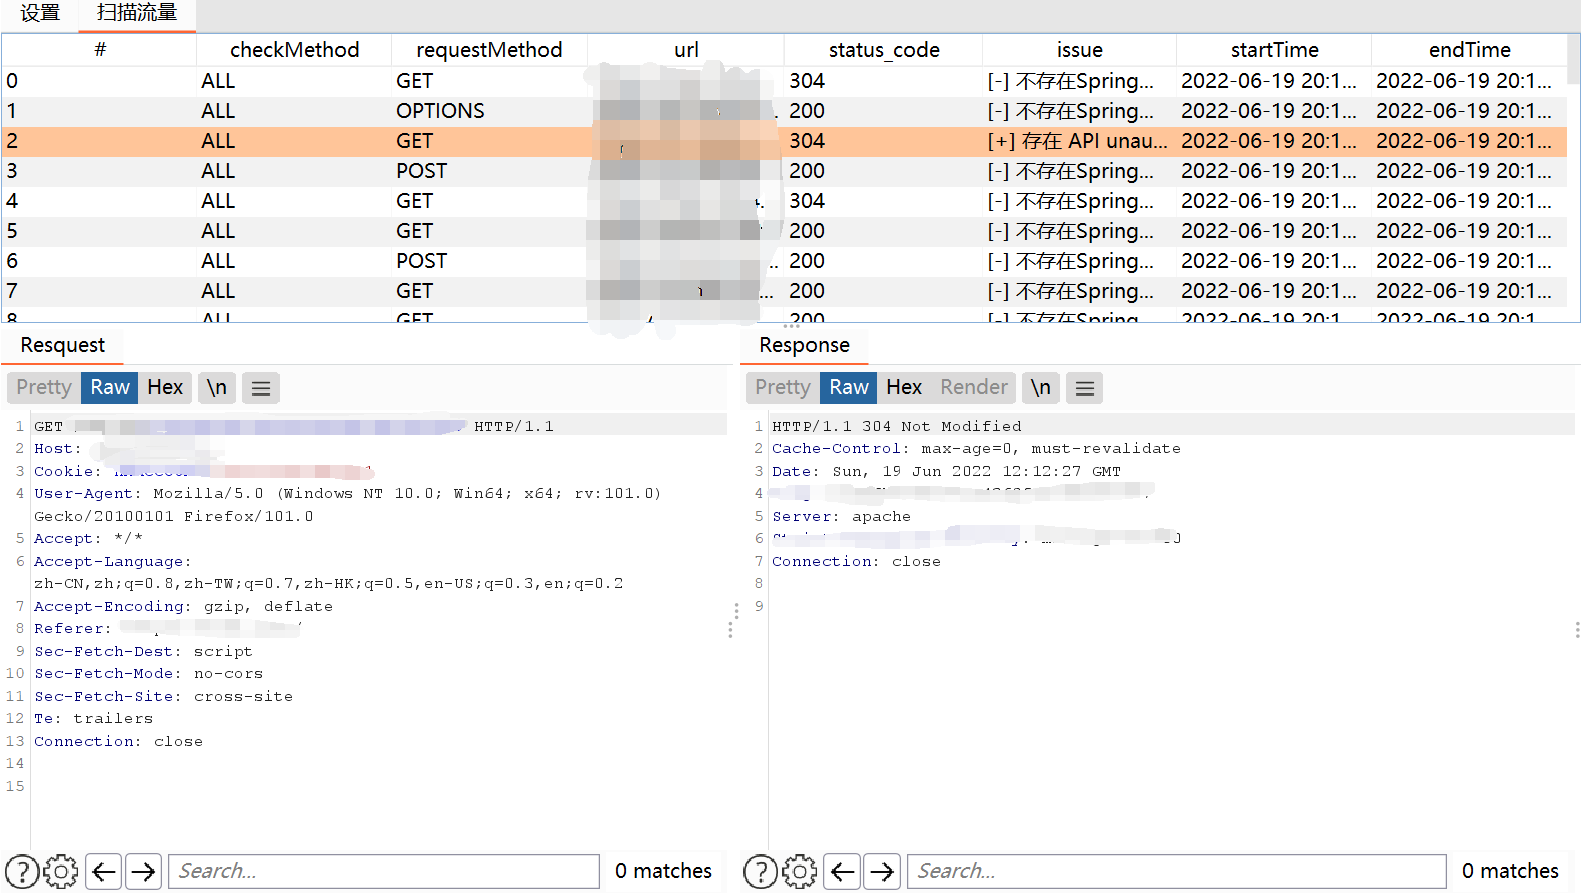Select row 6 POST method cell
The width and height of the screenshot is (1581, 893).
[x=489, y=261]
